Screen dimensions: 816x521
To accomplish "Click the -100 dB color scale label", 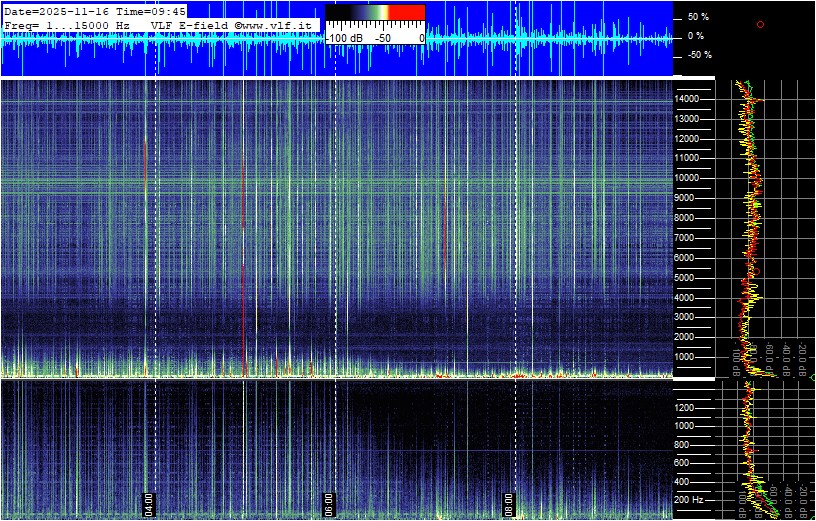I will click(346, 37).
